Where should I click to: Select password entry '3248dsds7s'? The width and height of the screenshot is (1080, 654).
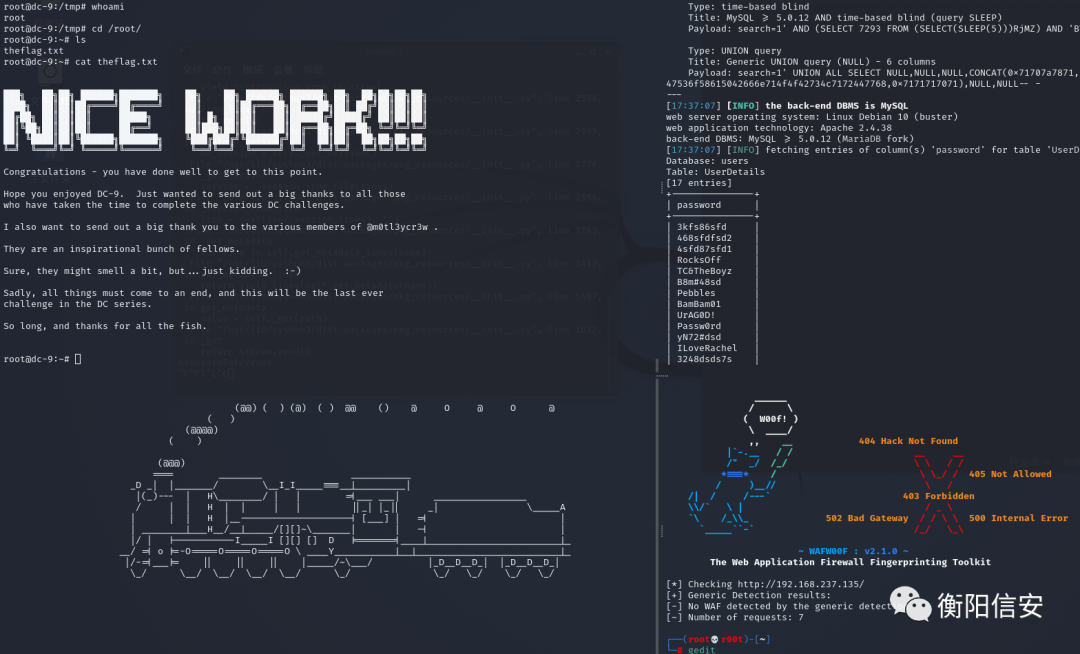(704, 359)
